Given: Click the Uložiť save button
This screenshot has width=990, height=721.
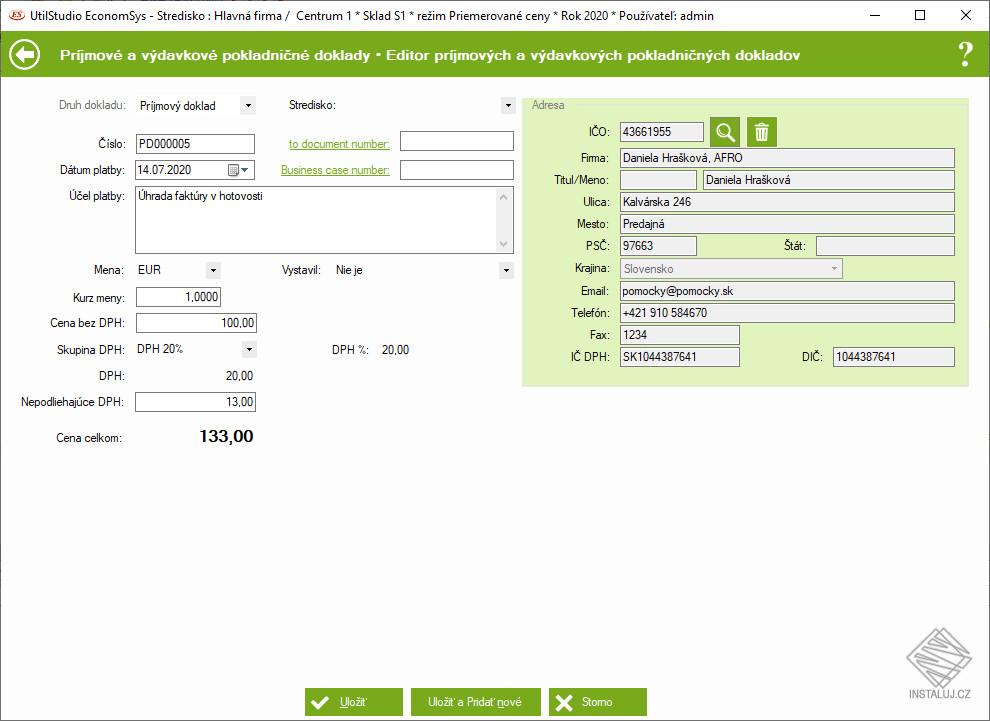Looking at the screenshot, I should pyautogui.click(x=354, y=702).
